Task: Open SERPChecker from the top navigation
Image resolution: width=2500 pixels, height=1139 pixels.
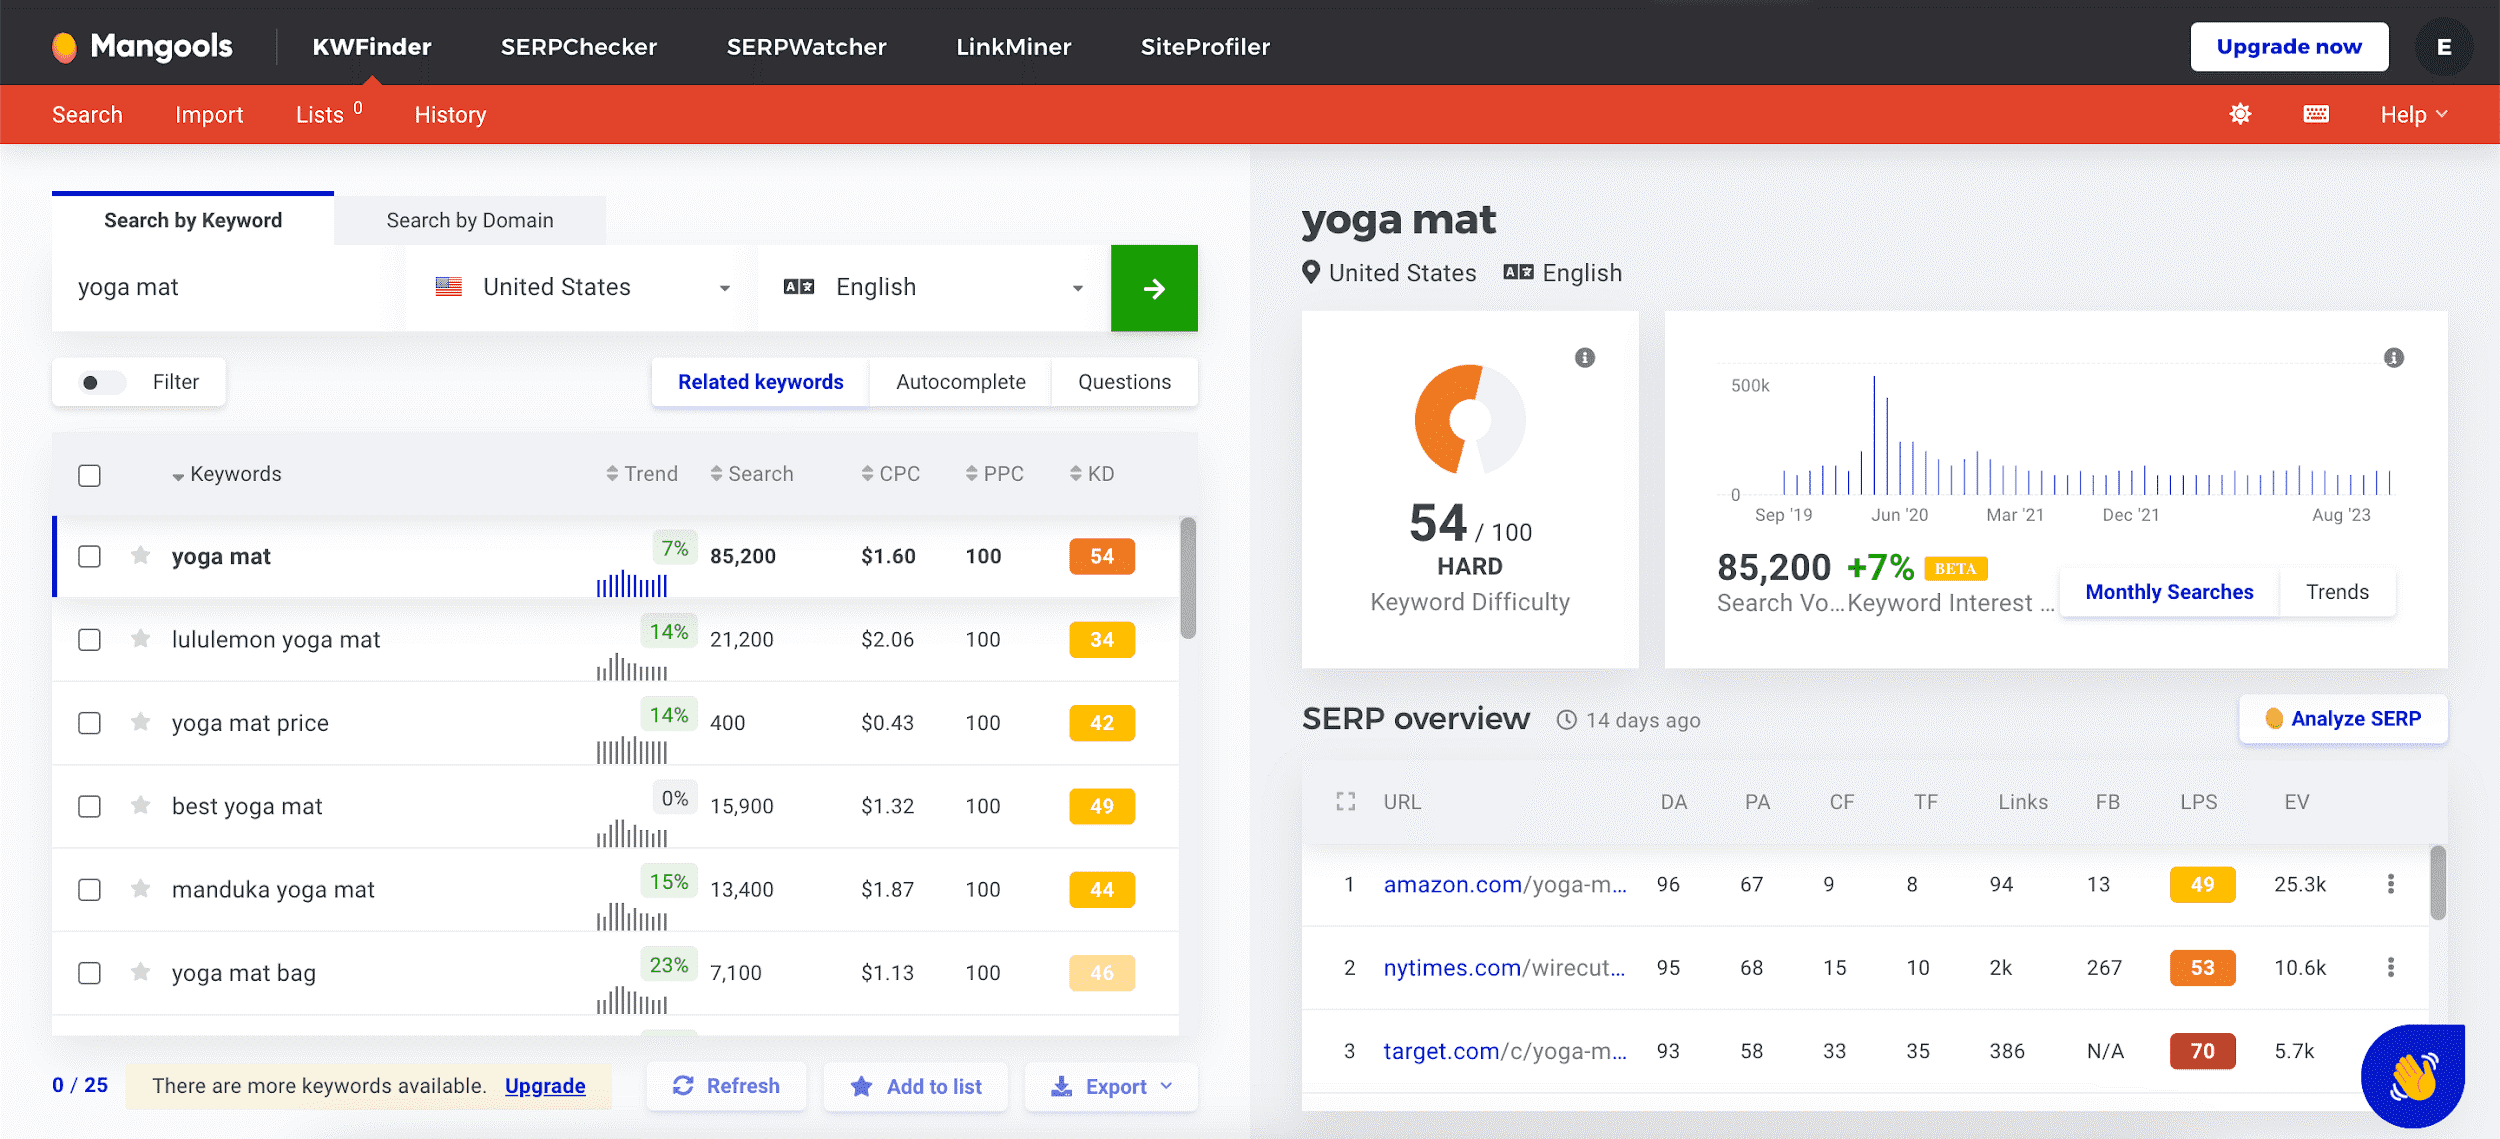Action: tap(579, 46)
